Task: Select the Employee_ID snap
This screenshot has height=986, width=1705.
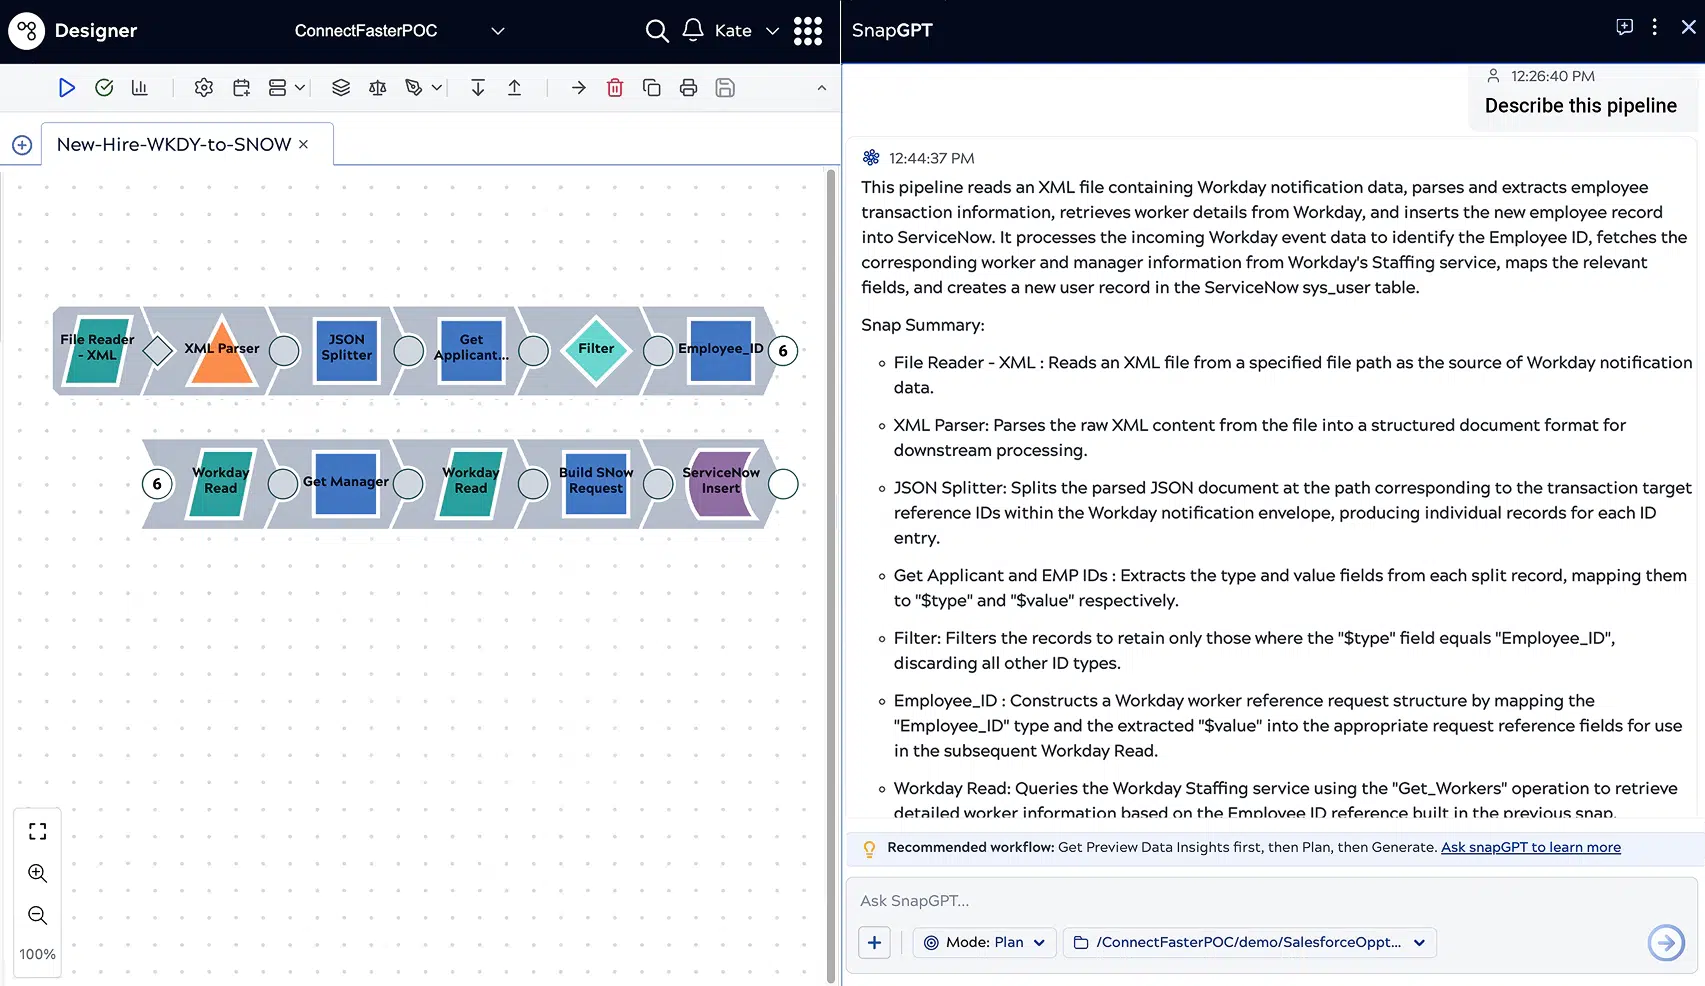Action: pos(720,350)
